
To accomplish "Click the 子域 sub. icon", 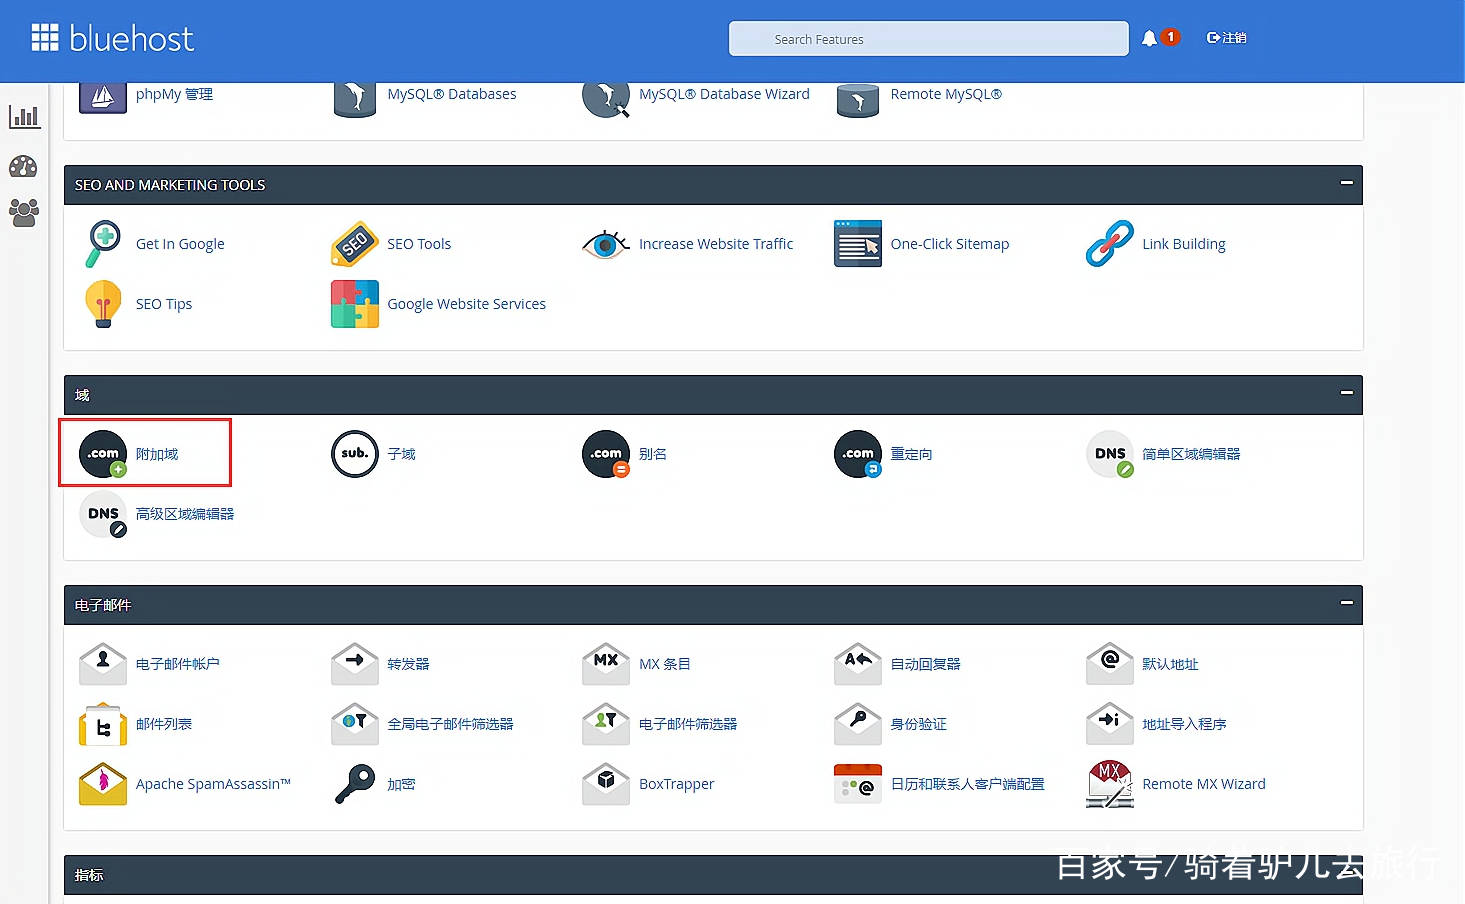I will 355,454.
